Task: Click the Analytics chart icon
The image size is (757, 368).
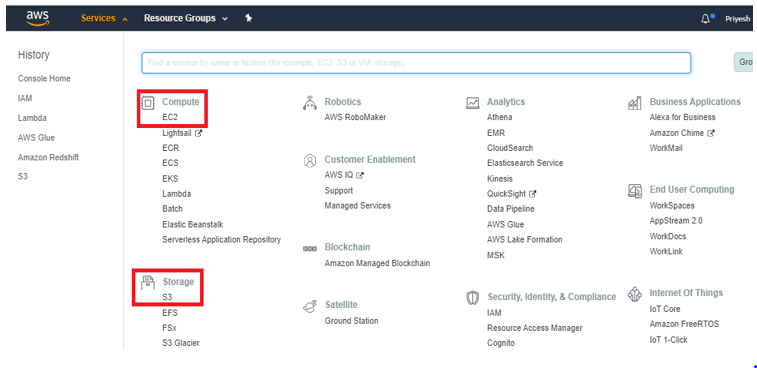Action: coord(472,103)
